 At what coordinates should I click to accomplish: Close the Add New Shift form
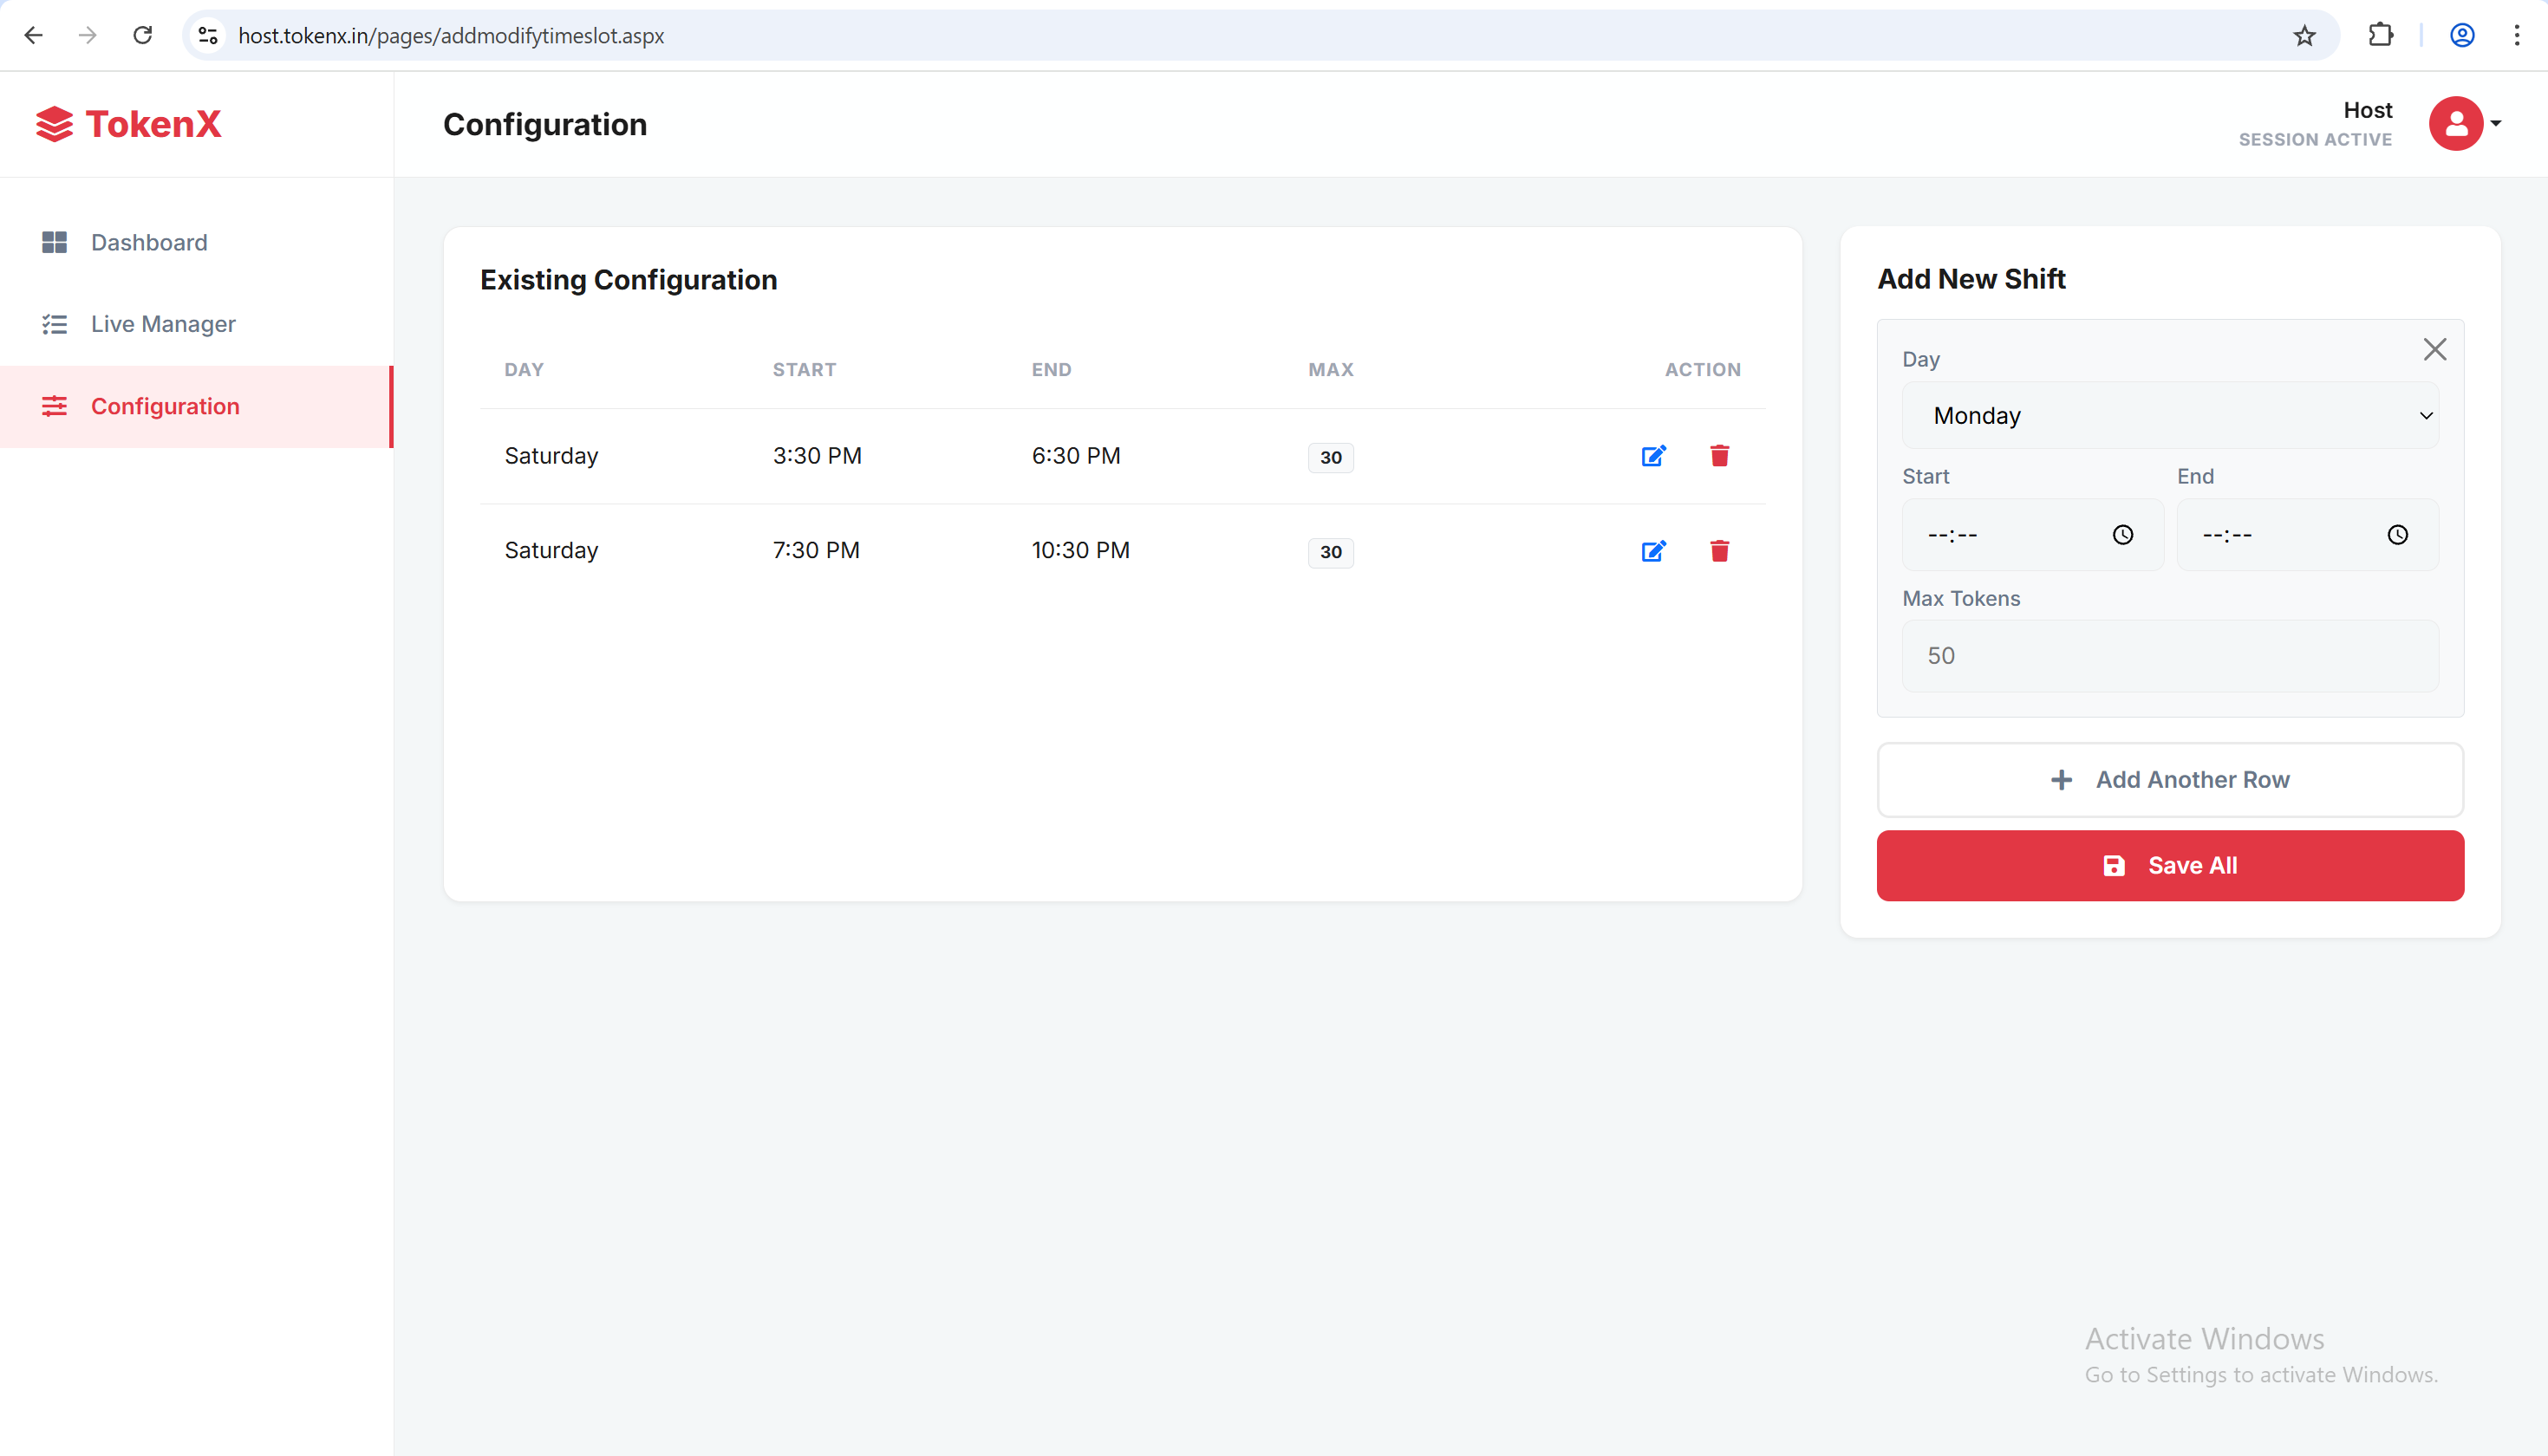click(x=2435, y=348)
